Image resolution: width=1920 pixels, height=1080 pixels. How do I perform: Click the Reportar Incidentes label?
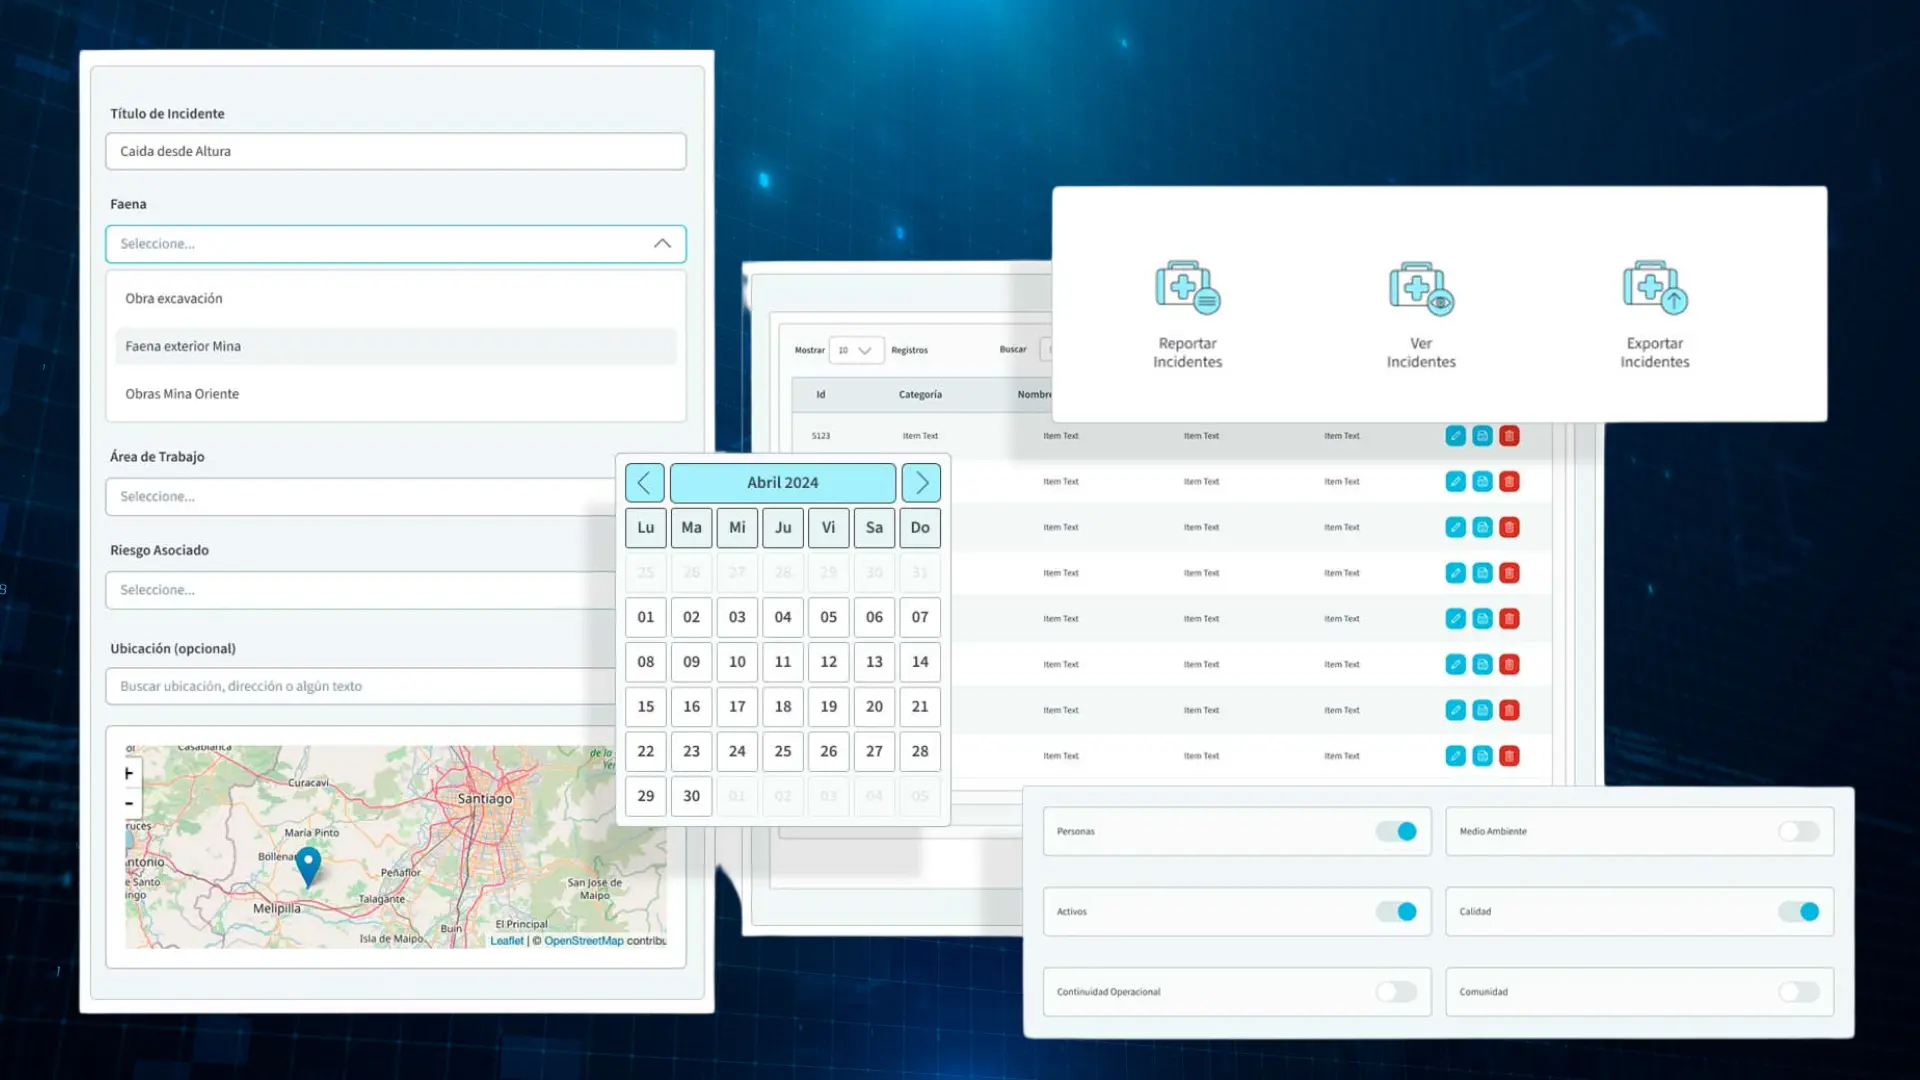coord(1187,353)
